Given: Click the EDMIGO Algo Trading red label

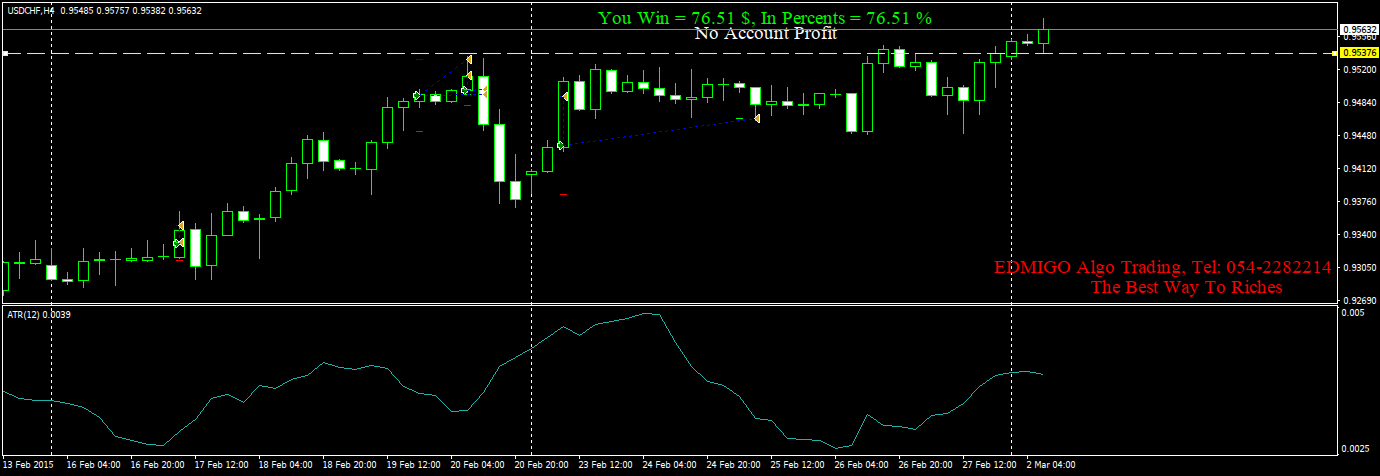Looking at the screenshot, I should tap(1163, 268).
